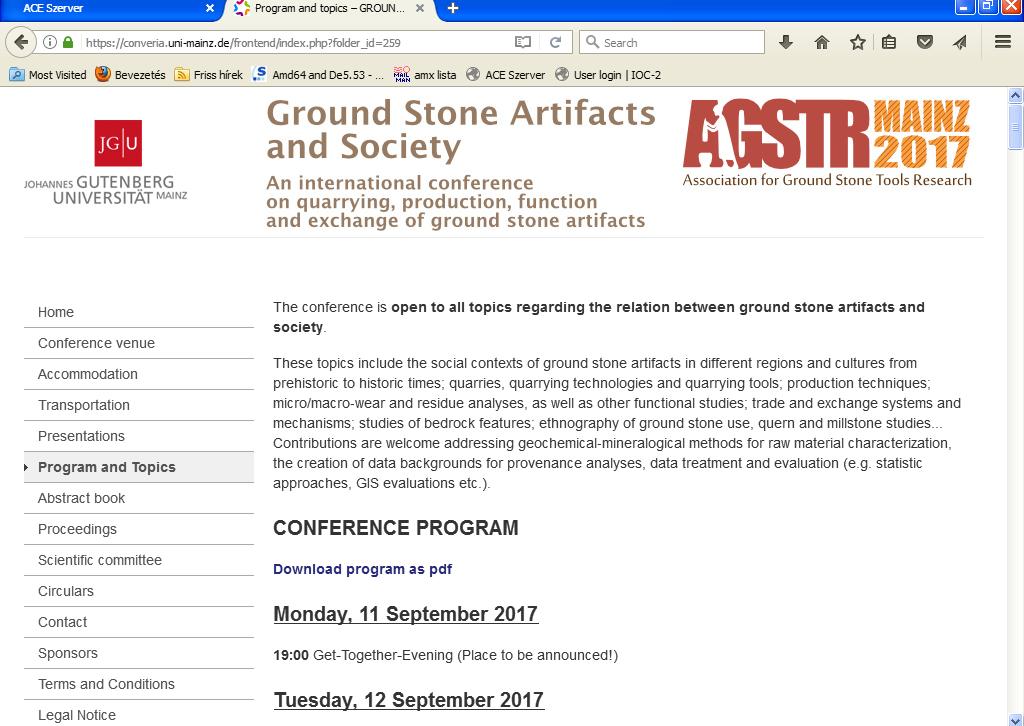The width and height of the screenshot is (1024, 726).
Task: Reload the page with refresh icon
Action: click(556, 42)
